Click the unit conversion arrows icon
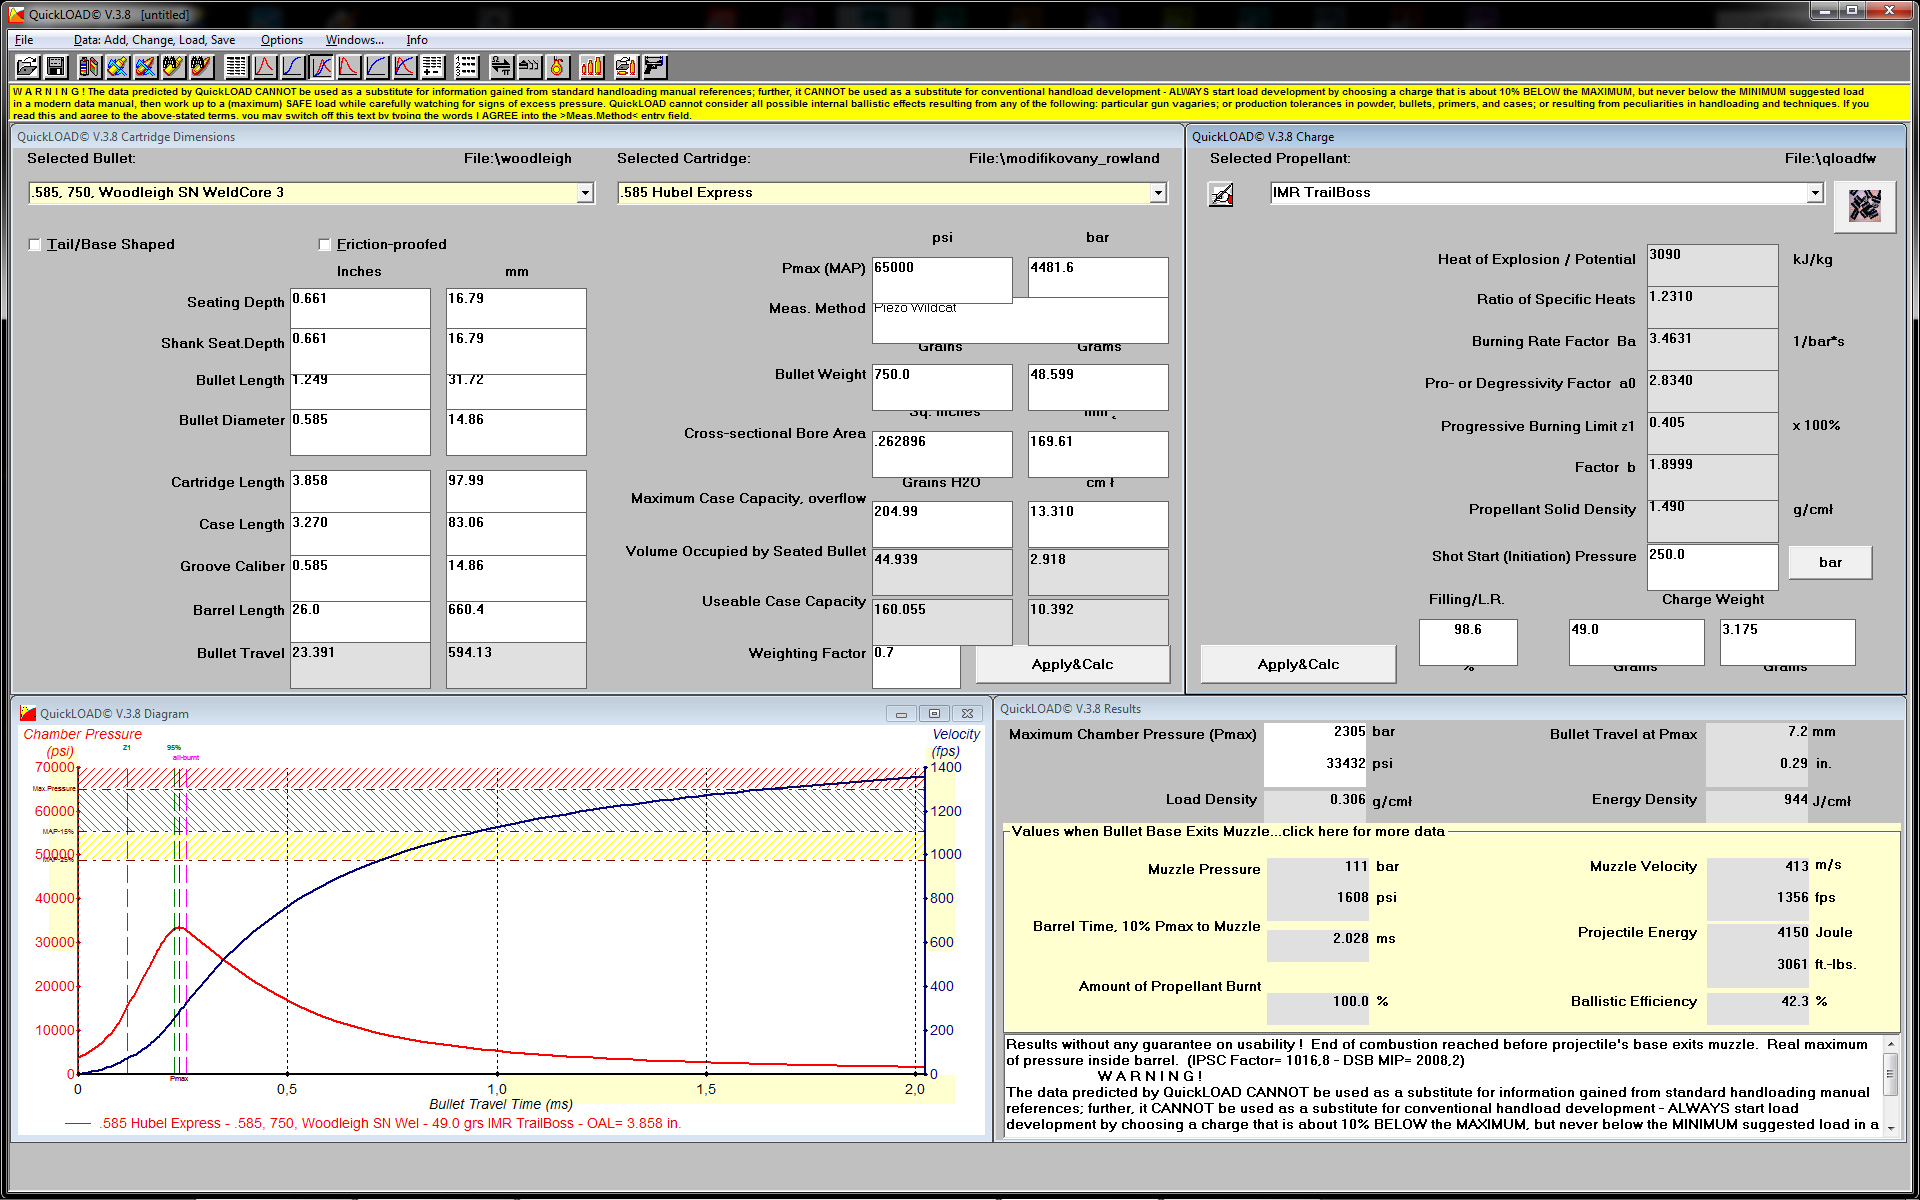Viewport: 1920px width, 1200px height. 501,67
